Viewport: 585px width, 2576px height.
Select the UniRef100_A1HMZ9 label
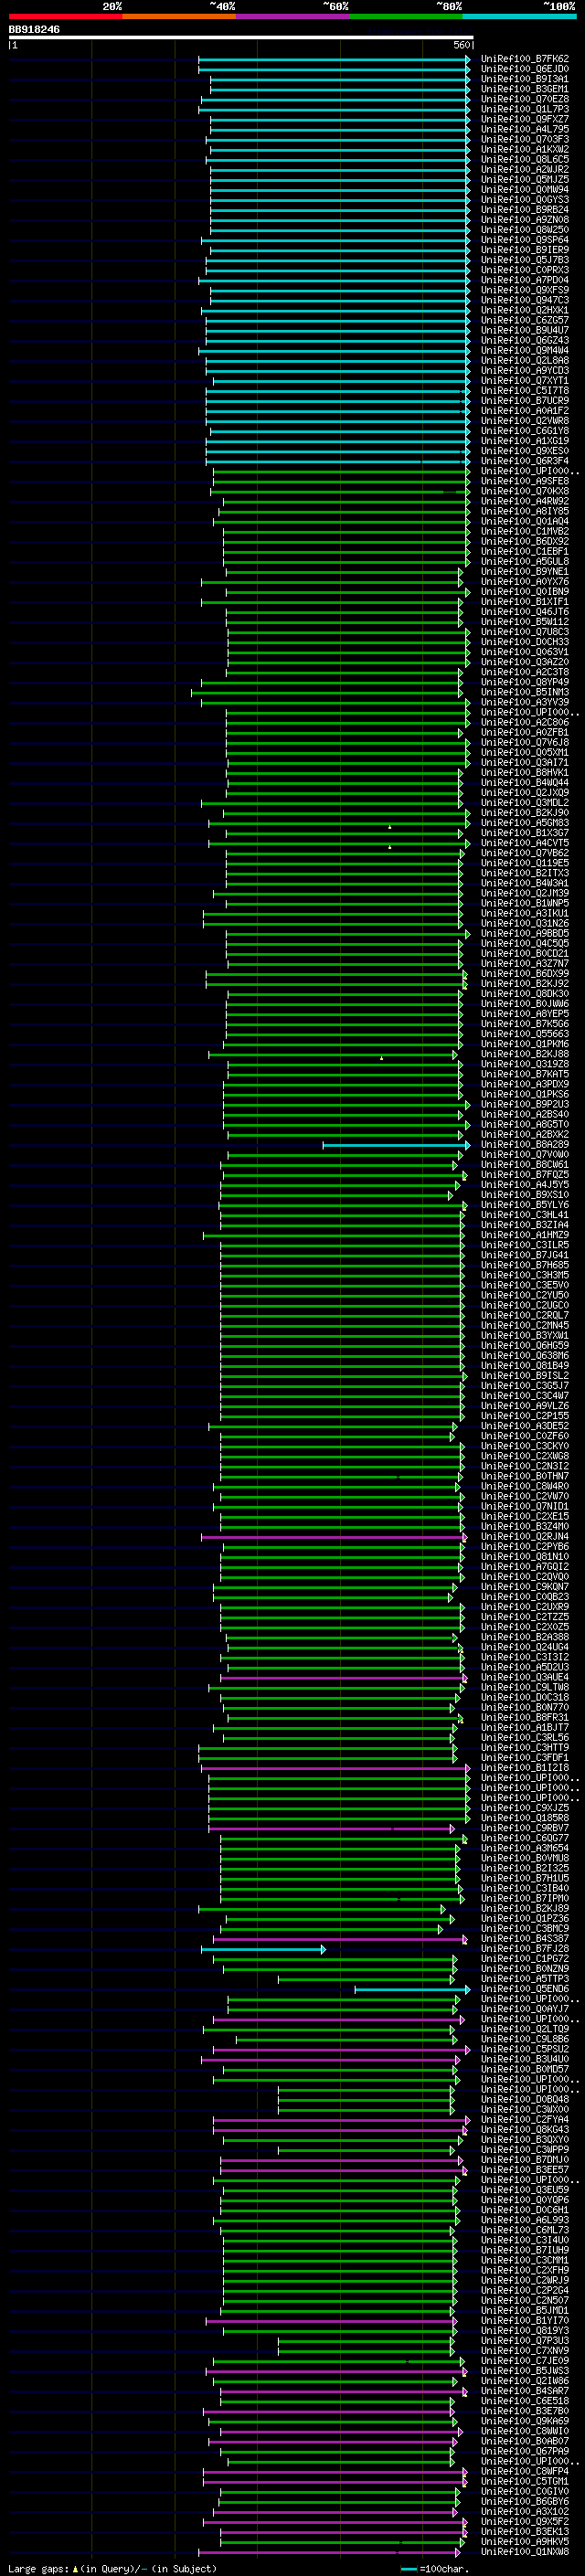tap(525, 1235)
